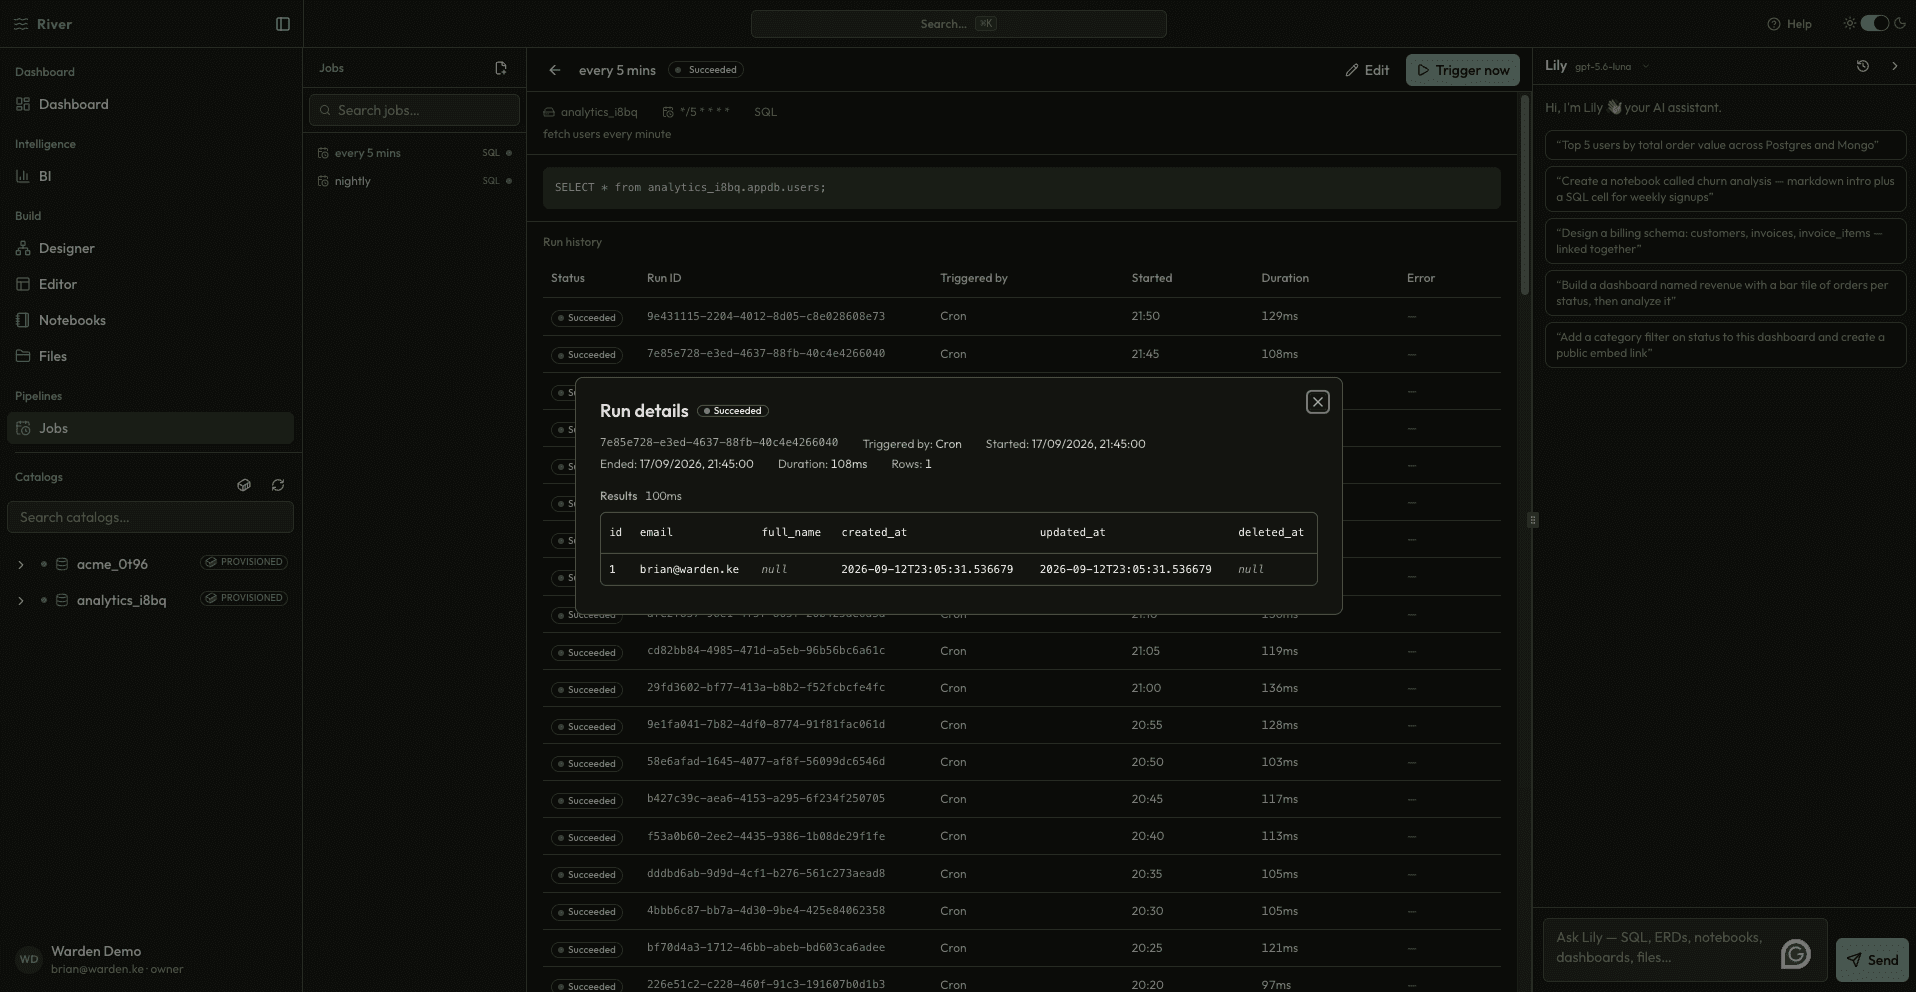Open run 58e6afad-1645-4077 row
Screen dimensions: 1916x992
(x=1021, y=762)
